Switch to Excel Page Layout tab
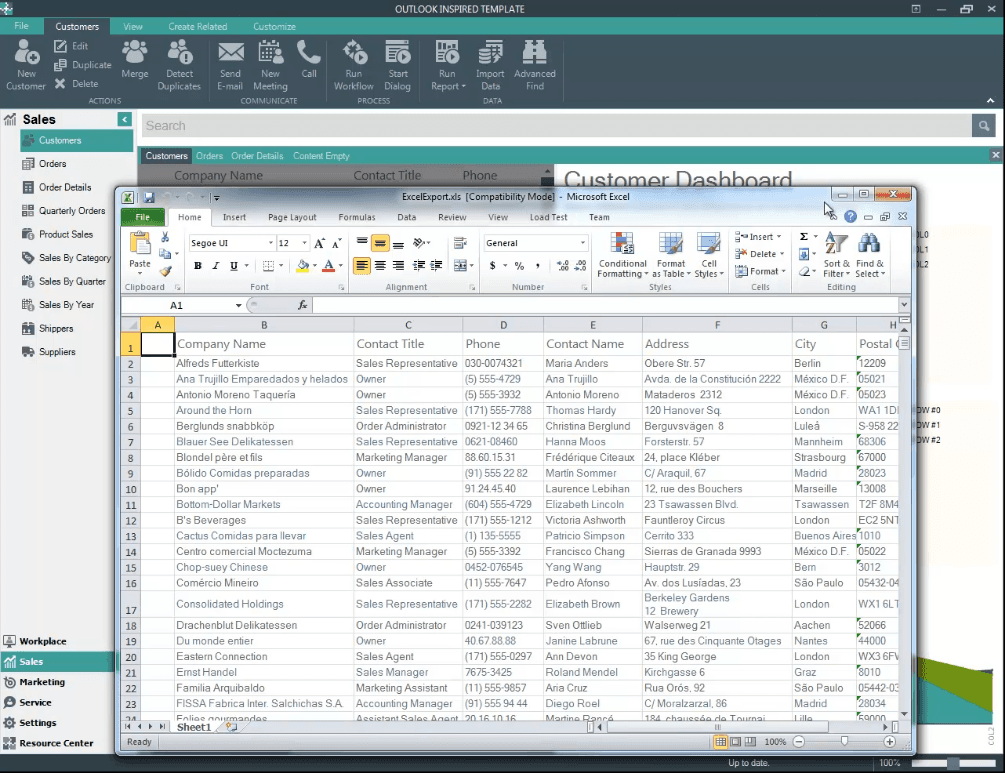This screenshot has height=773, width=1005. (x=292, y=217)
